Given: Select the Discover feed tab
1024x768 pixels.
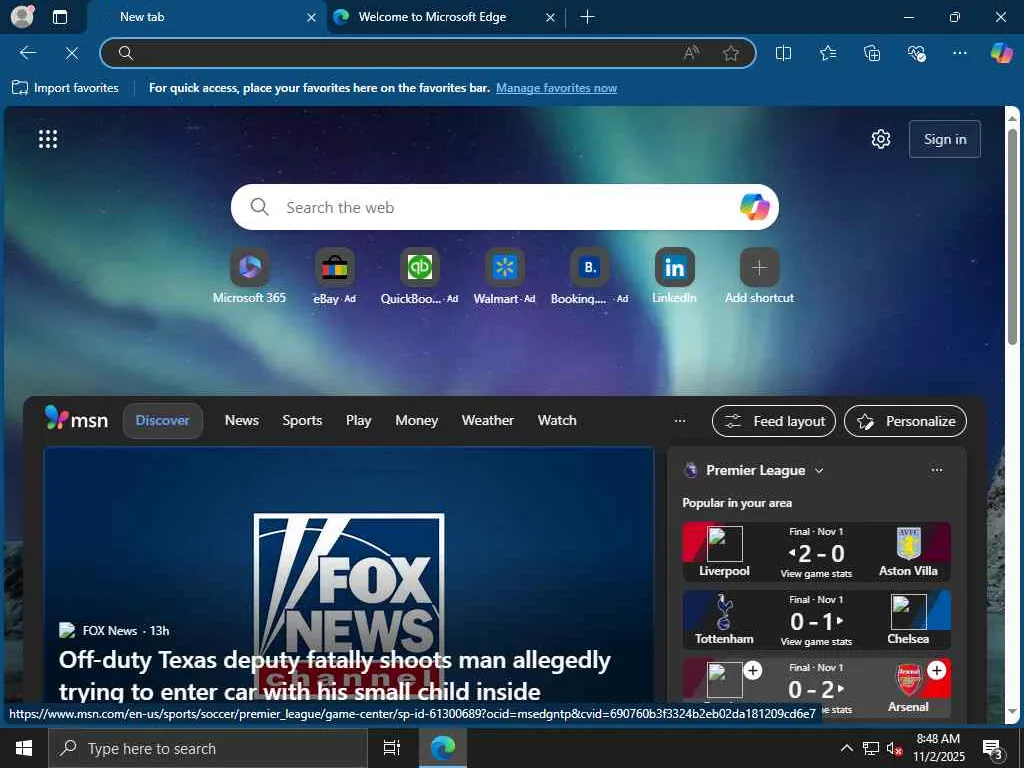Looking at the screenshot, I should coord(163,421).
